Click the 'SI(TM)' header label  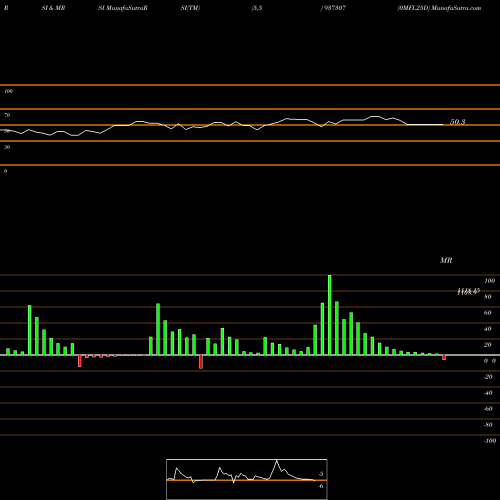pos(190,8)
